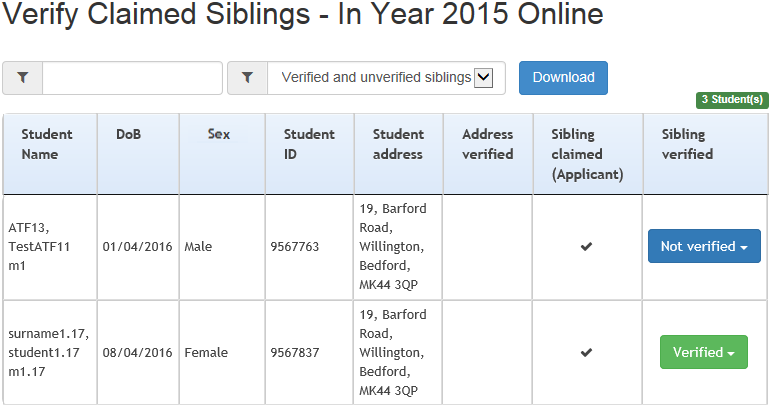Image resolution: width=773 pixels, height=408 pixels.
Task: Expand the Not verified dropdown for ATF13
Action: click(x=704, y=246)
